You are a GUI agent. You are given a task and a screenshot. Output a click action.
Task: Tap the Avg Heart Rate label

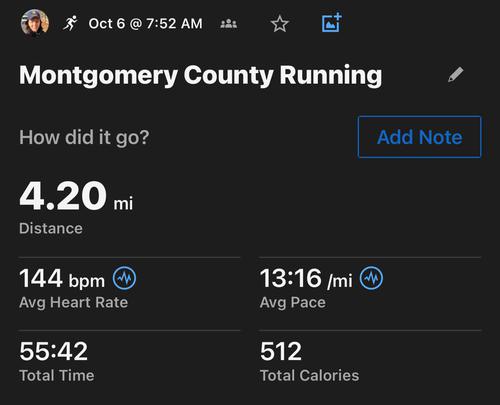point(74,303)
